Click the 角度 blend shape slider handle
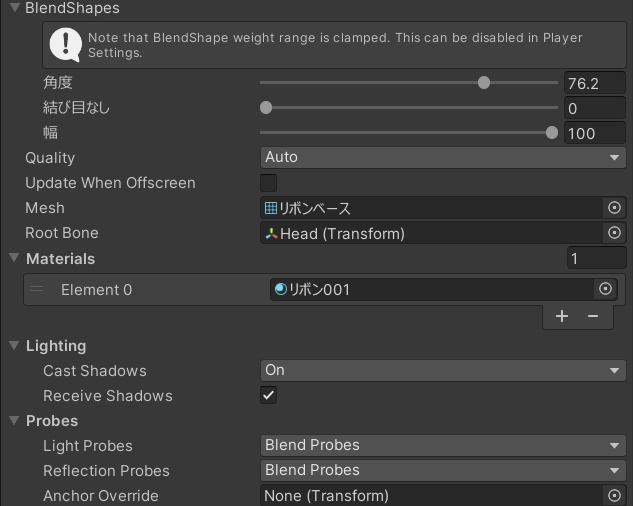Screen dimensions: 633x506 pyautogui.click(x=484, y=83)
